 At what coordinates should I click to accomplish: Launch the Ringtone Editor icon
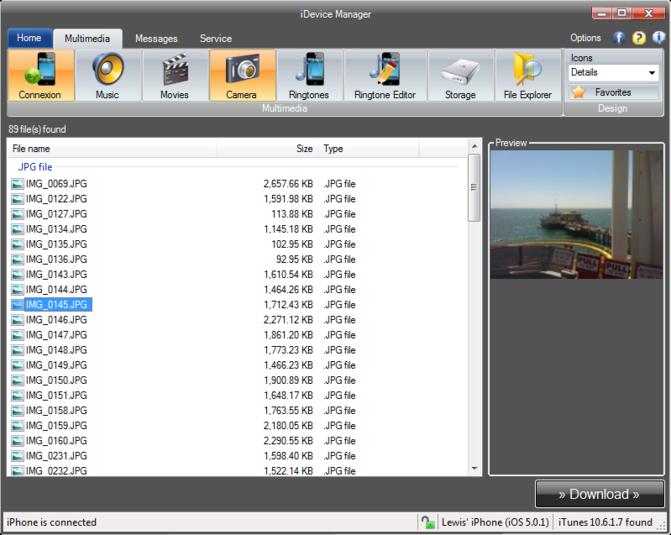point(385,75)
